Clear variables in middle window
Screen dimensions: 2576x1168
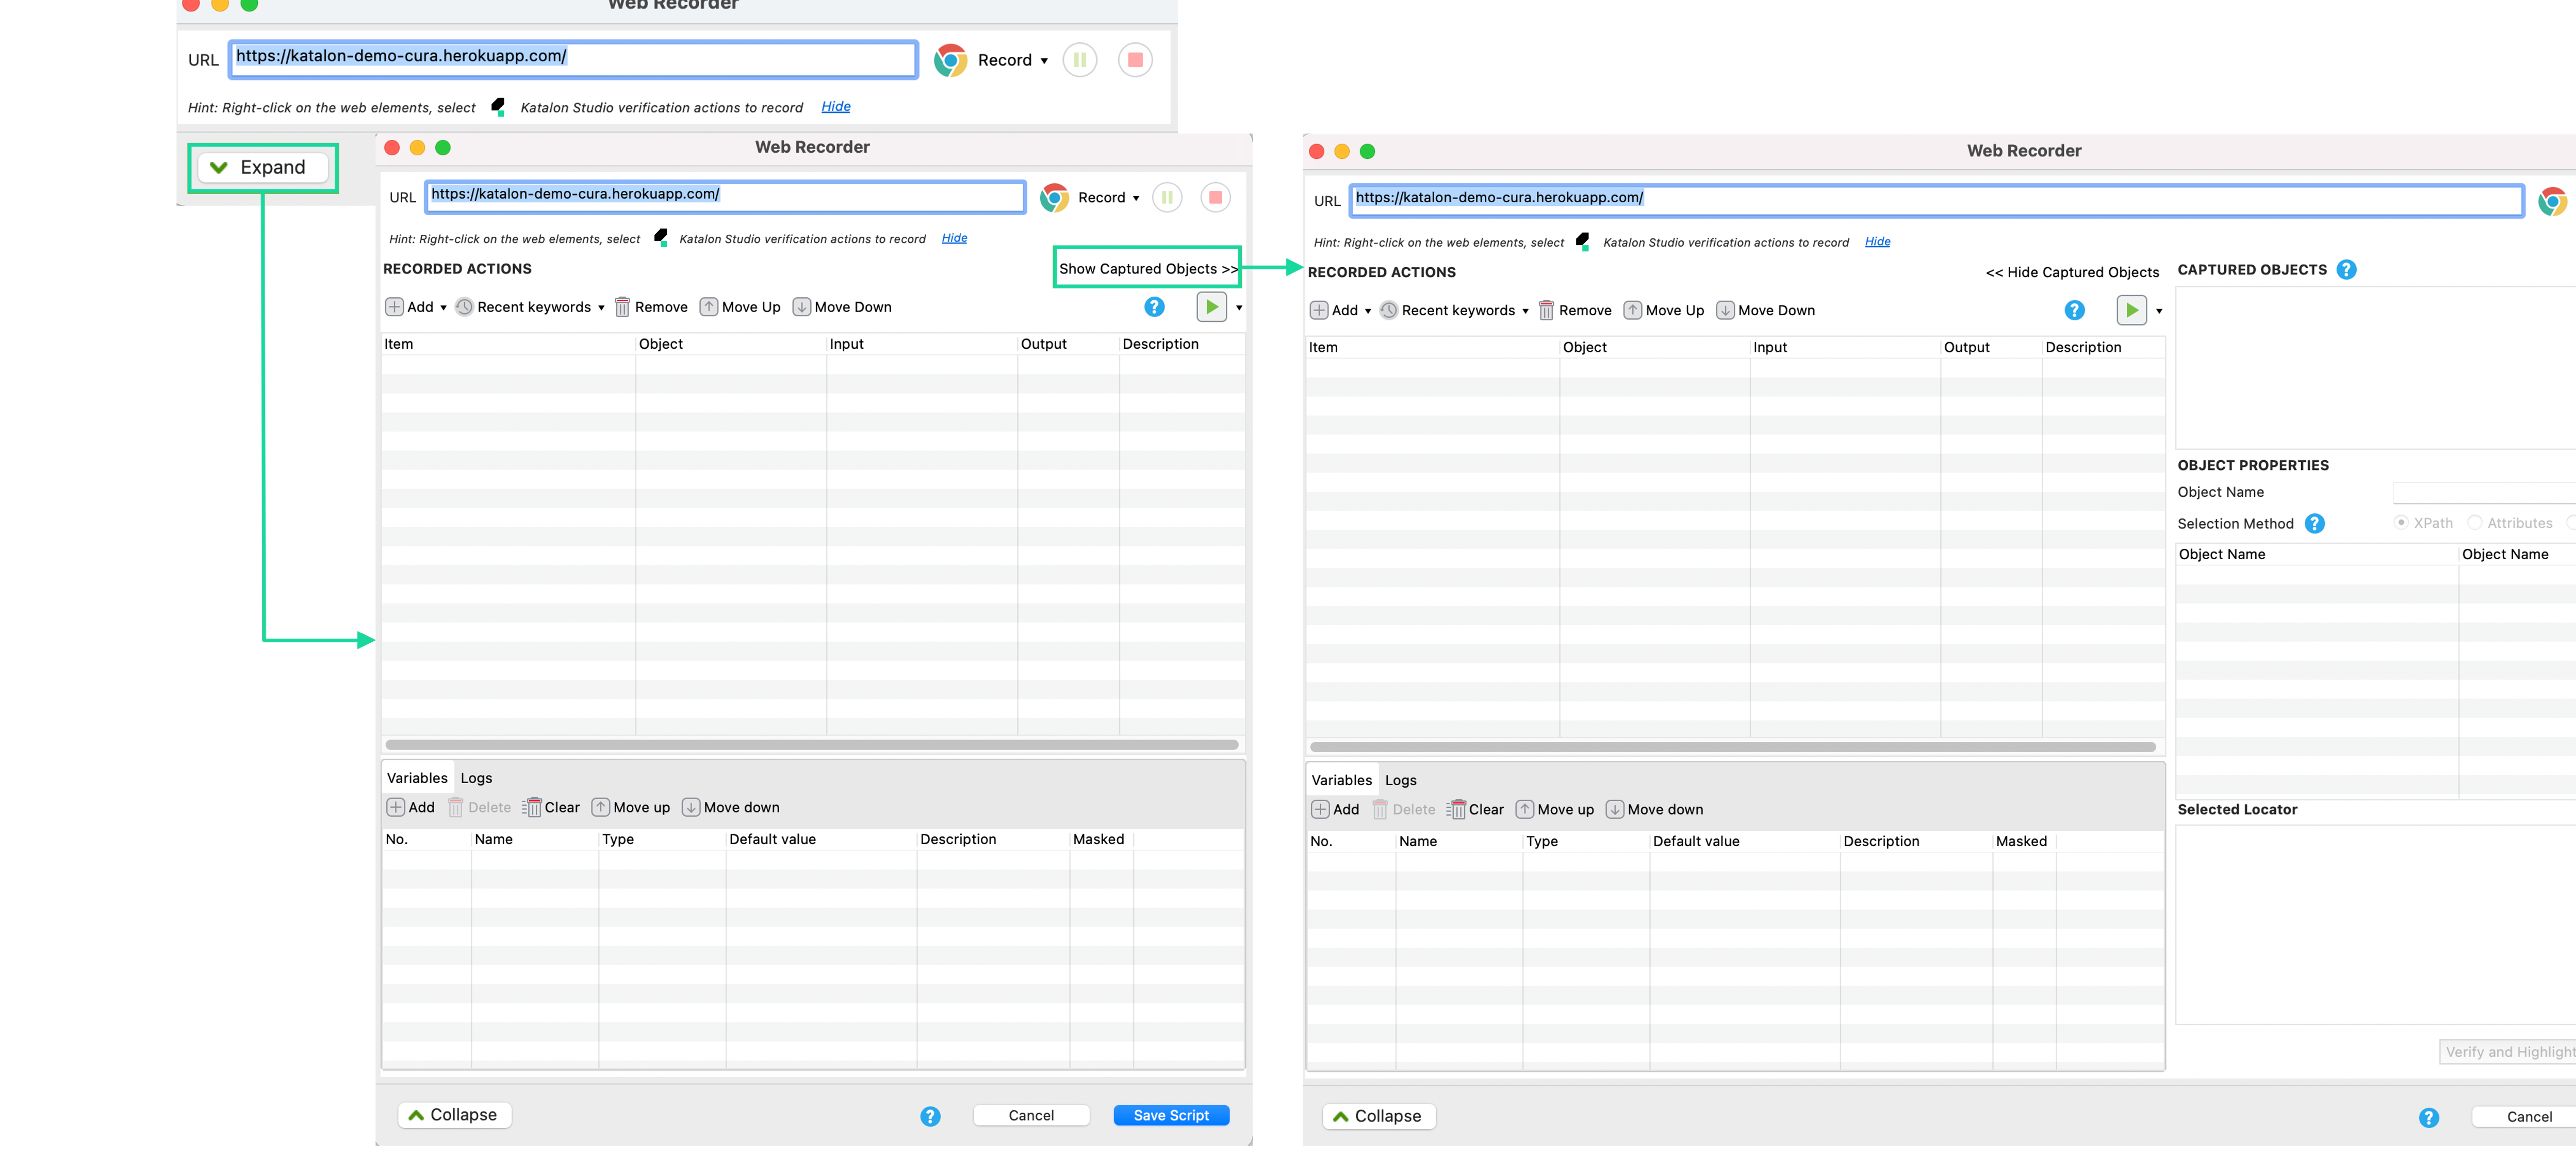click(551, 807)
